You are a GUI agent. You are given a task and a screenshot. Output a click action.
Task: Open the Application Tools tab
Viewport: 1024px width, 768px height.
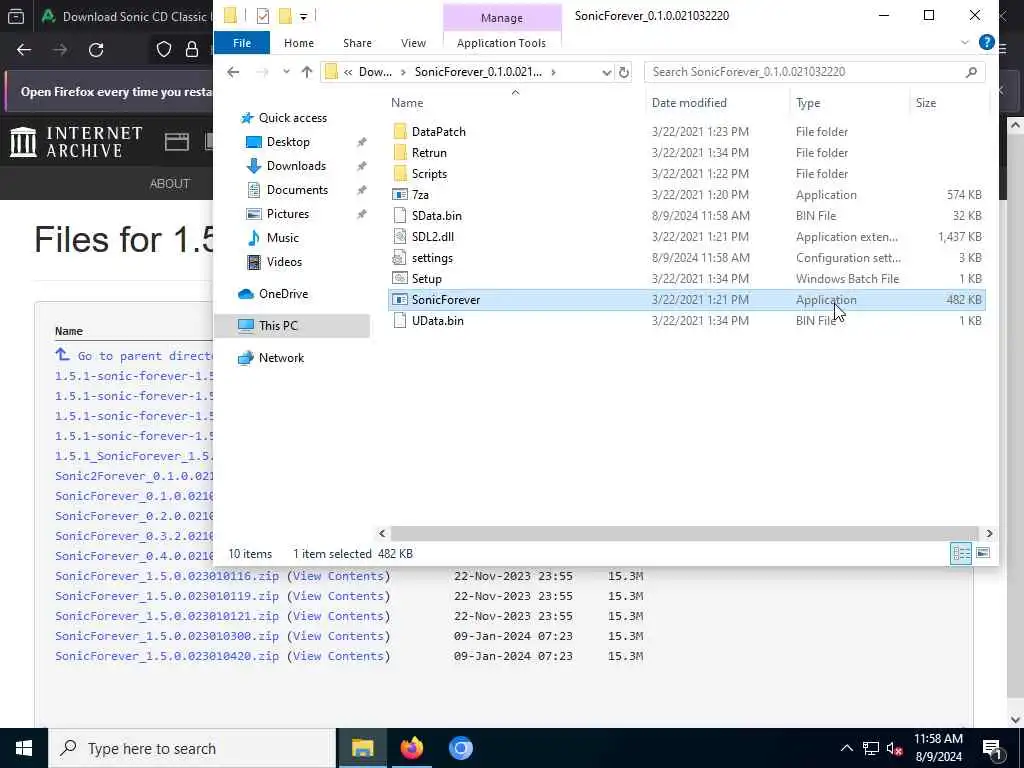[501, 42]
